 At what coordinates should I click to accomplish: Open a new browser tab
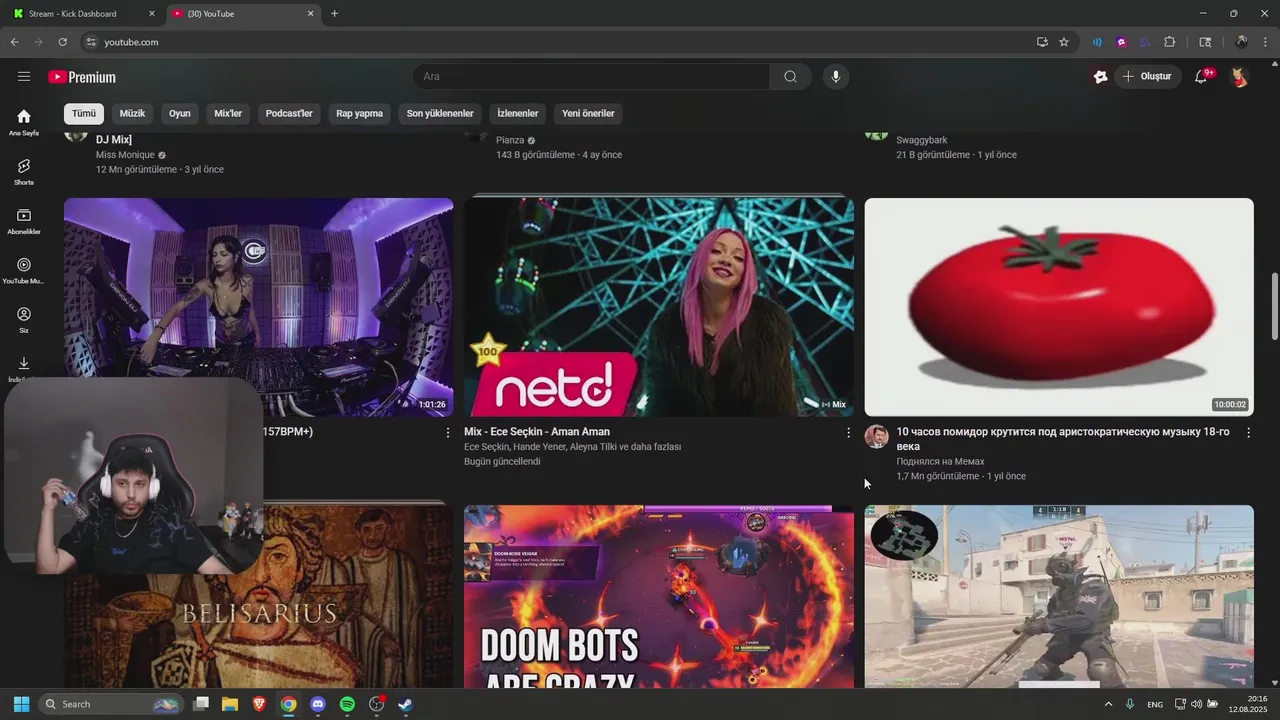point(334,14)
